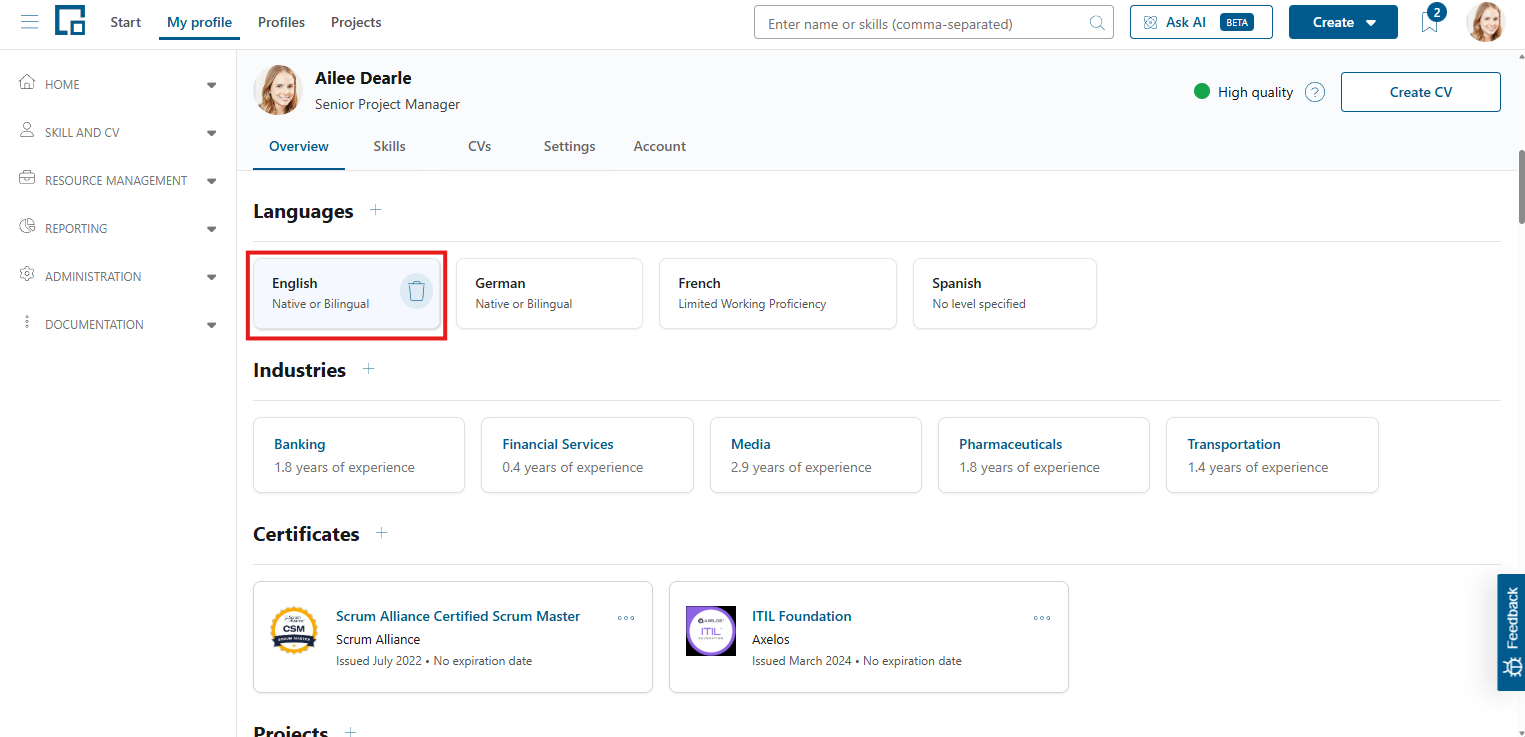Go to the Start nav item

coord(126,22)
